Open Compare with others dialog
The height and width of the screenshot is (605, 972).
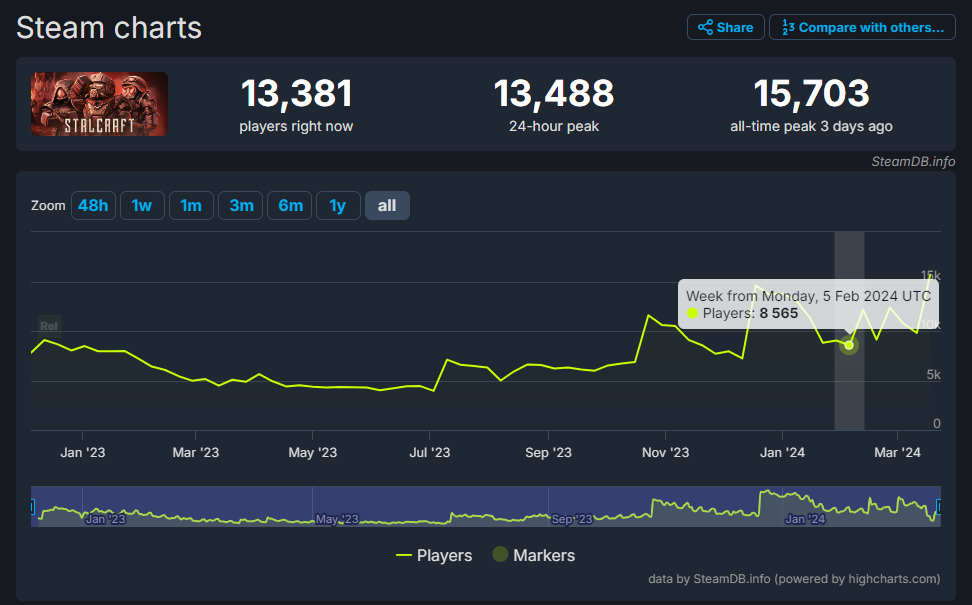862,27
